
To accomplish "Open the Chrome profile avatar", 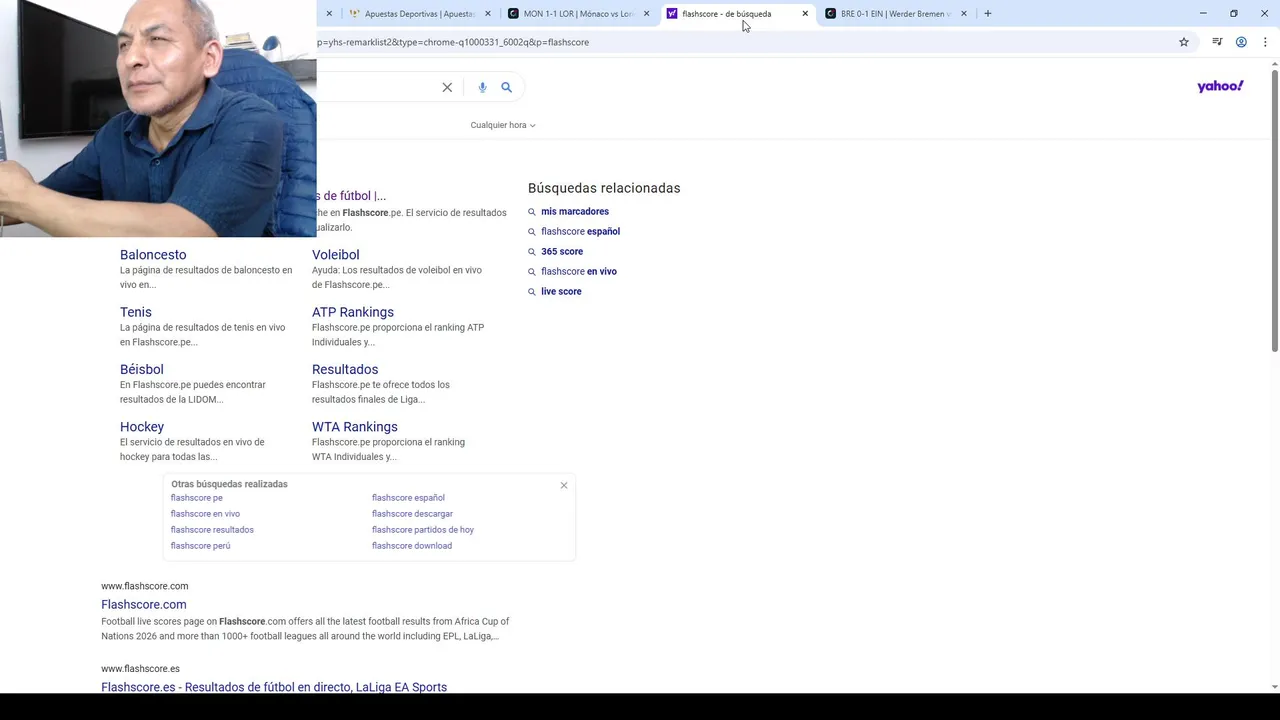I will (x=1241, y=42).
